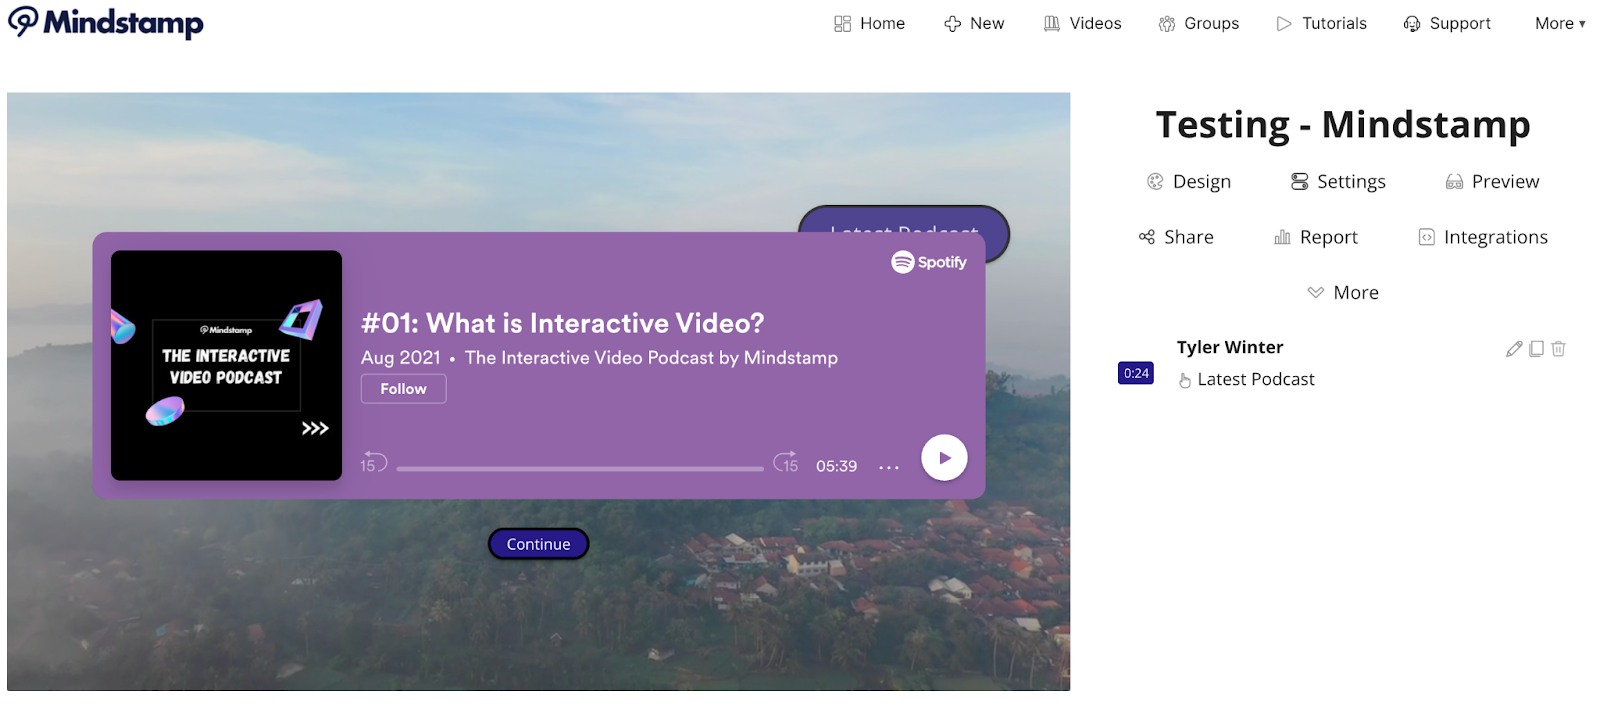Delete the Latest Podcast interaction trash icon
Screen dimensions: 1600x709
[1558, 348]
